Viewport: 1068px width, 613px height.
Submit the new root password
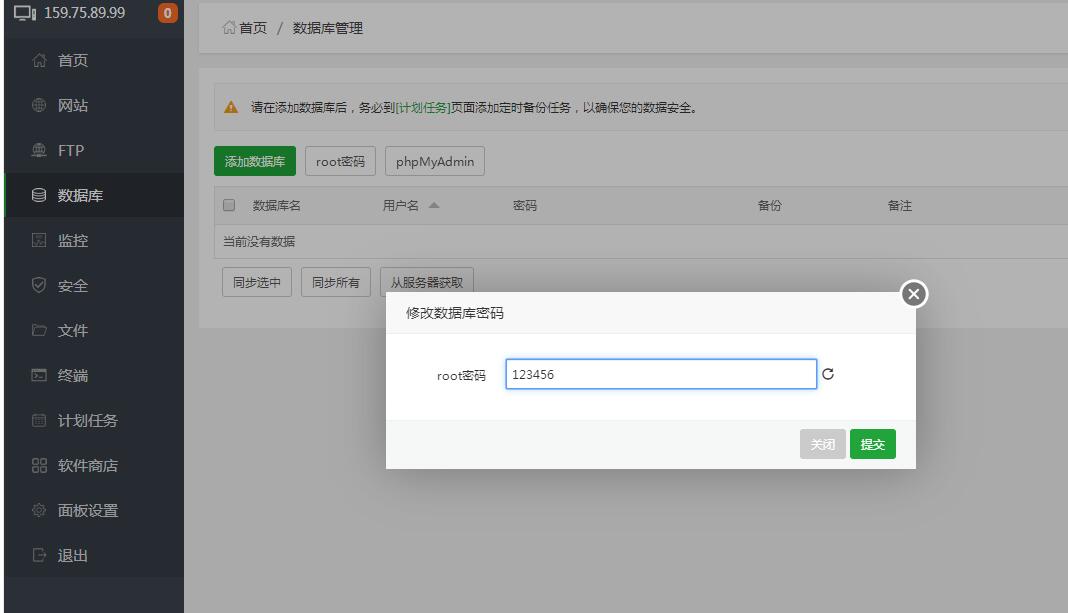click(872, 445)
